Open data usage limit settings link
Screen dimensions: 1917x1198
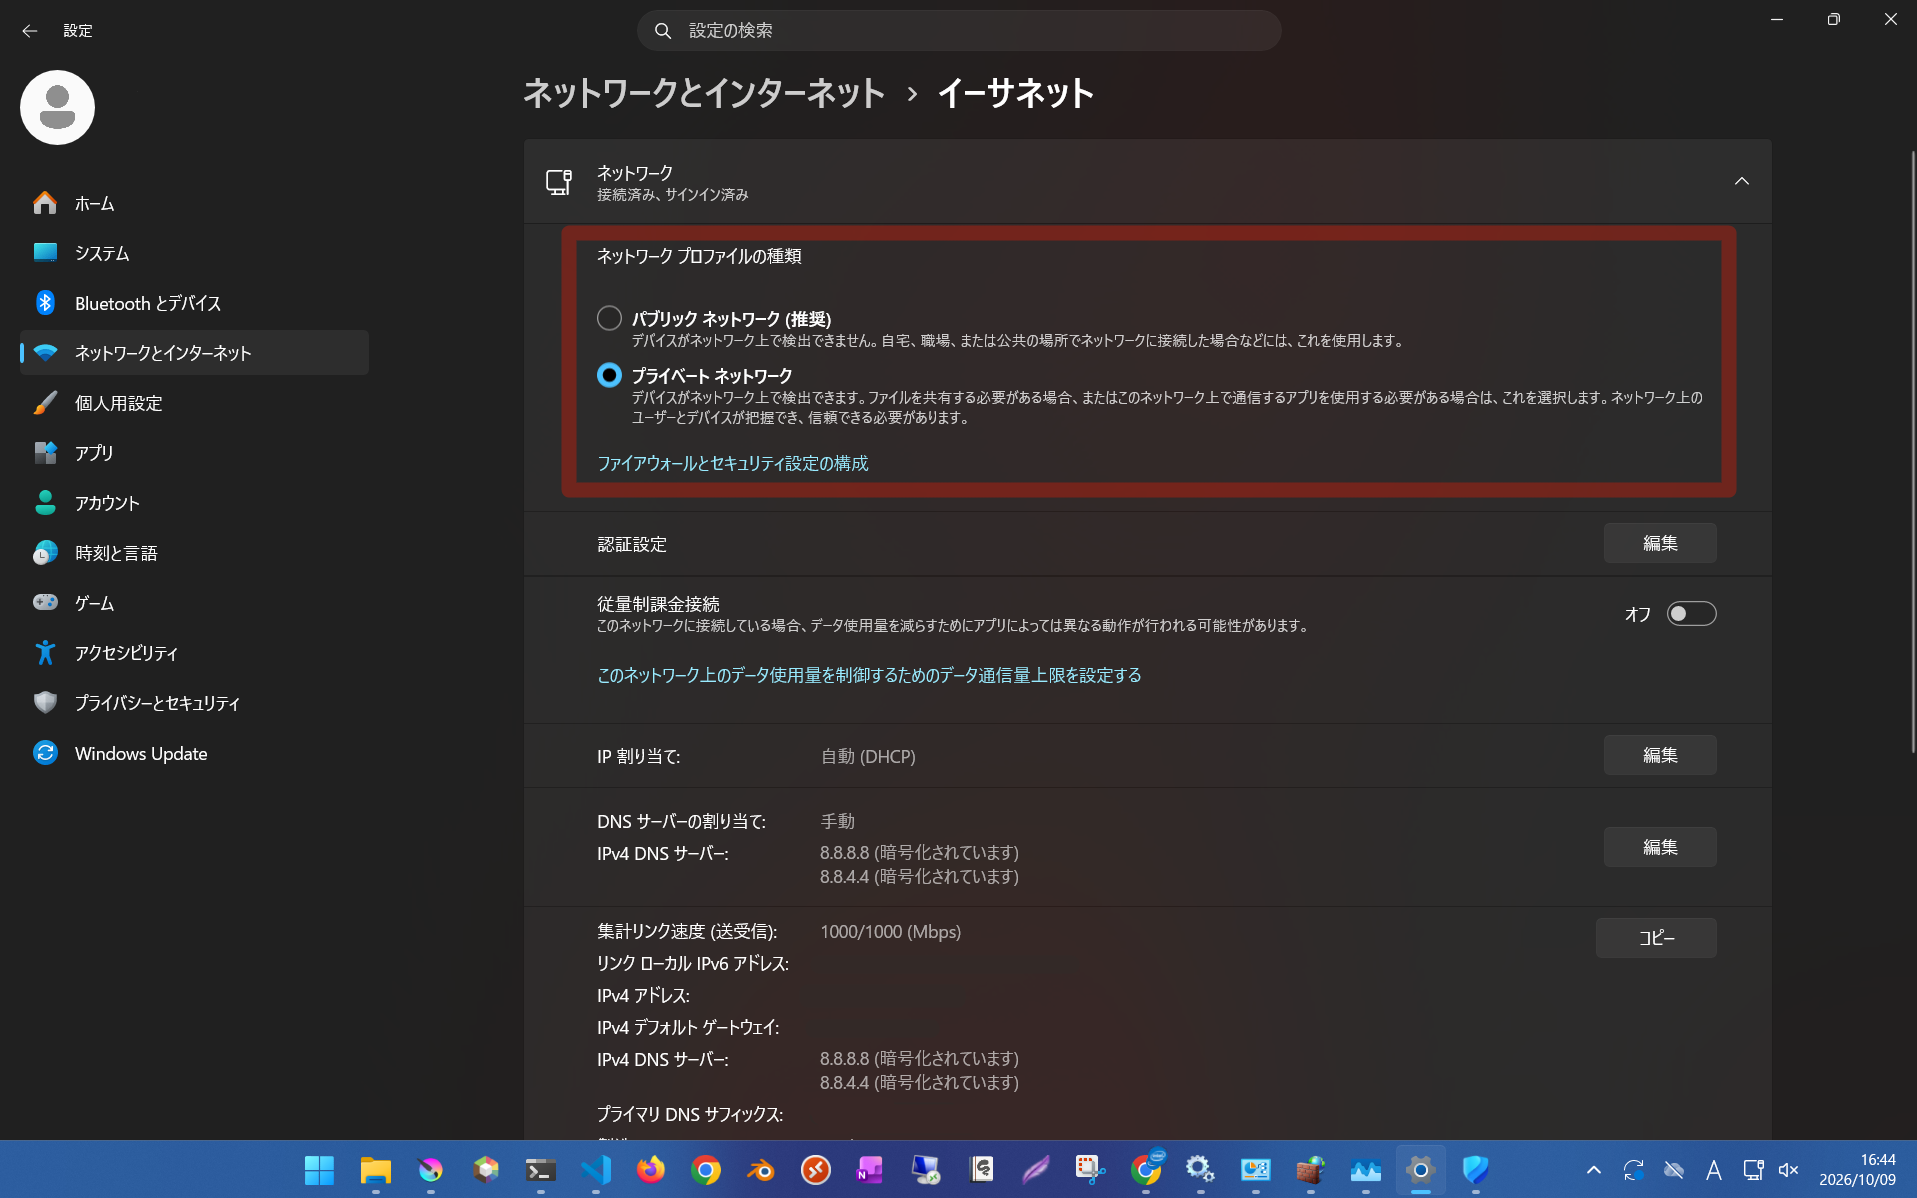[869, 675]
